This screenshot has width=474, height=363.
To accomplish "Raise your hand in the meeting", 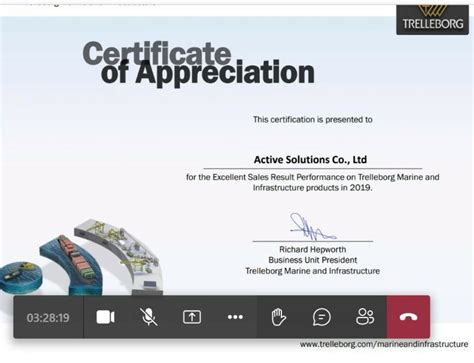I will coord(278,317).
